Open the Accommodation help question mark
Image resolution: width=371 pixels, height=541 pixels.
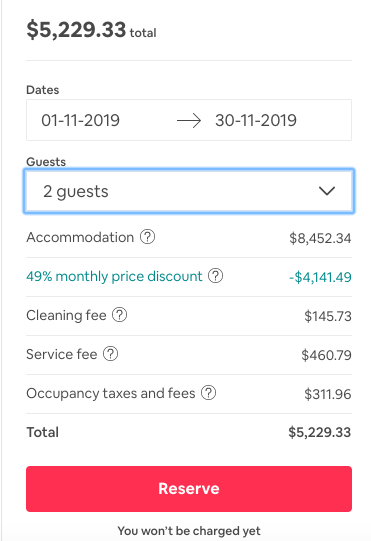[x=147, y=237]
